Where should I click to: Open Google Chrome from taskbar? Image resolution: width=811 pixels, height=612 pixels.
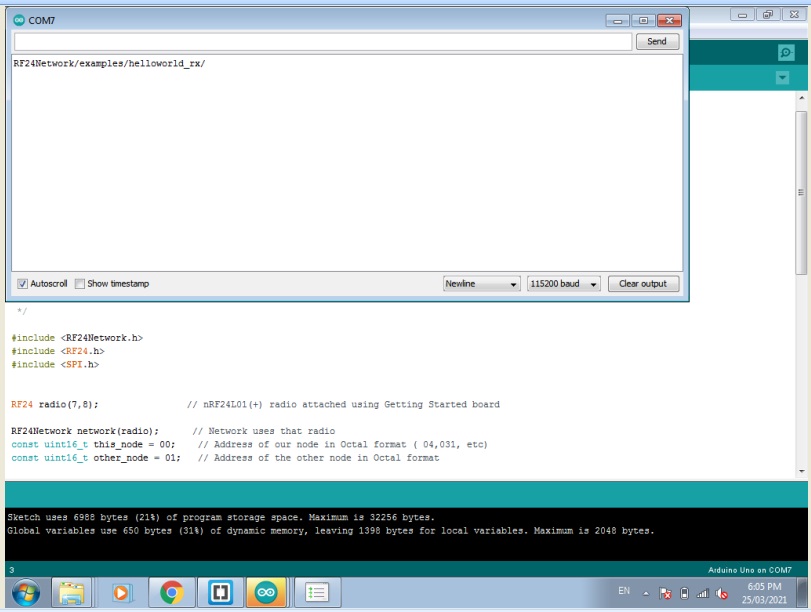(x=172, y=593)
